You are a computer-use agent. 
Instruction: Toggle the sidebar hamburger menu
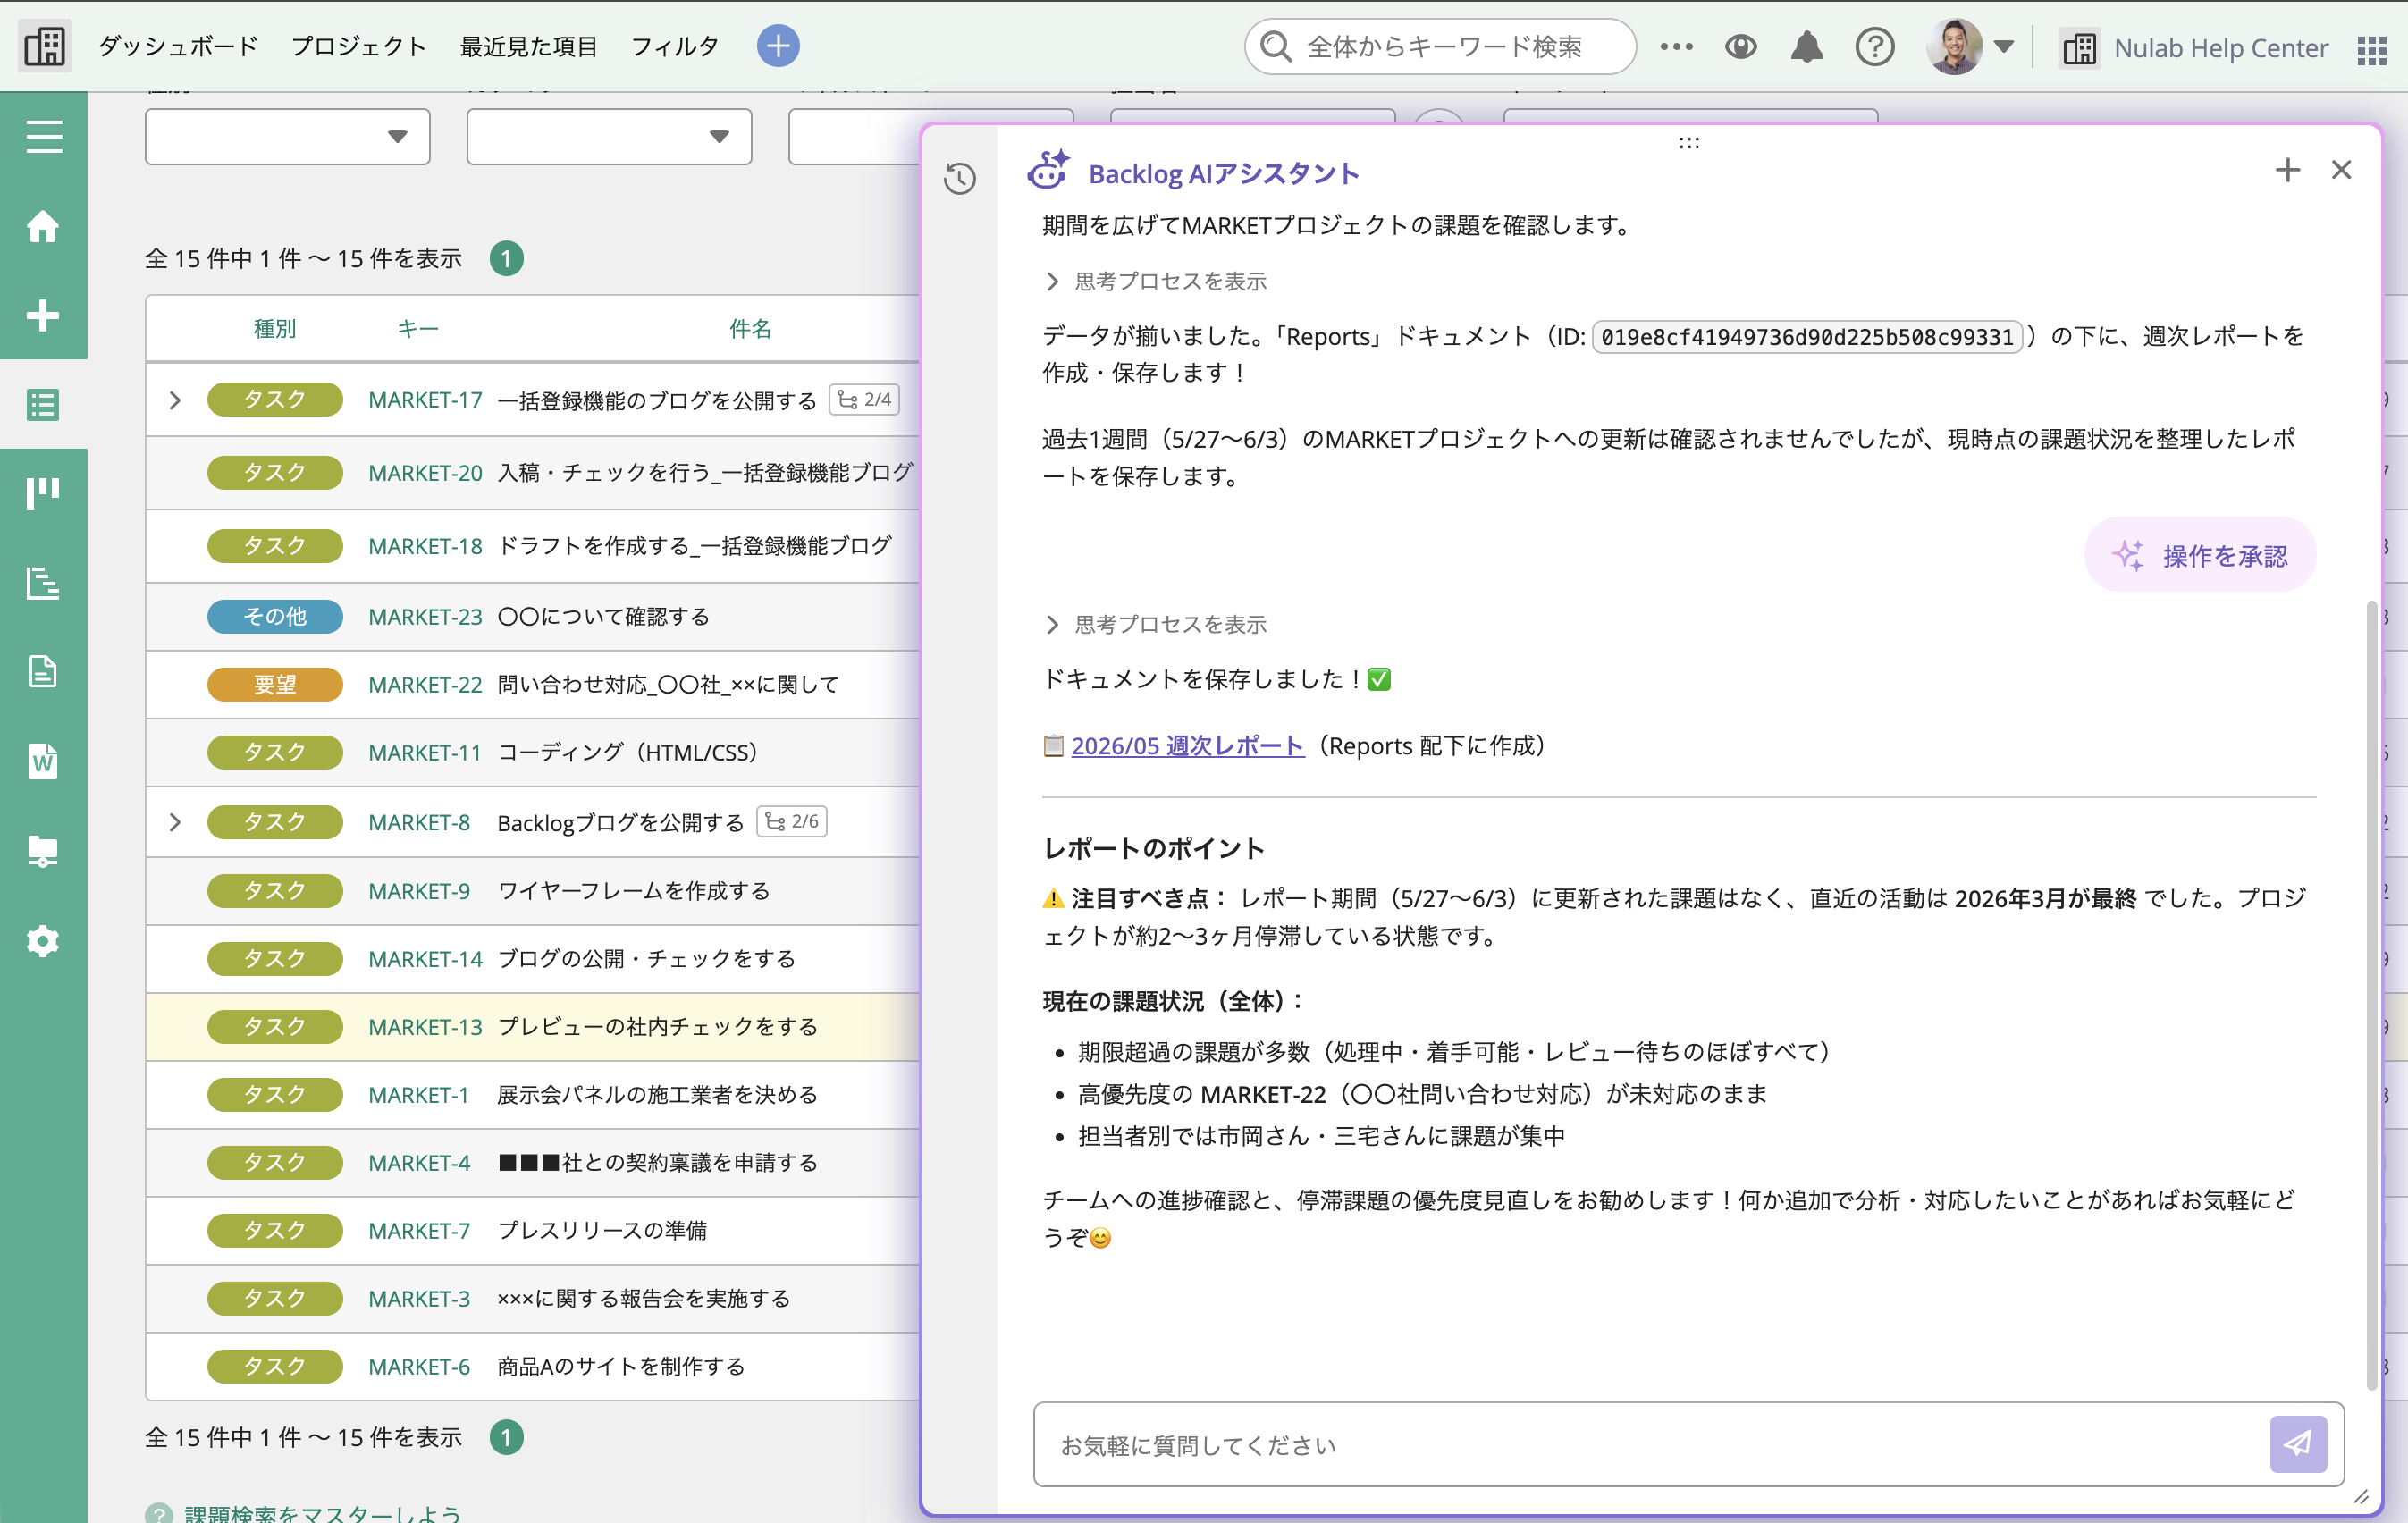44,136
